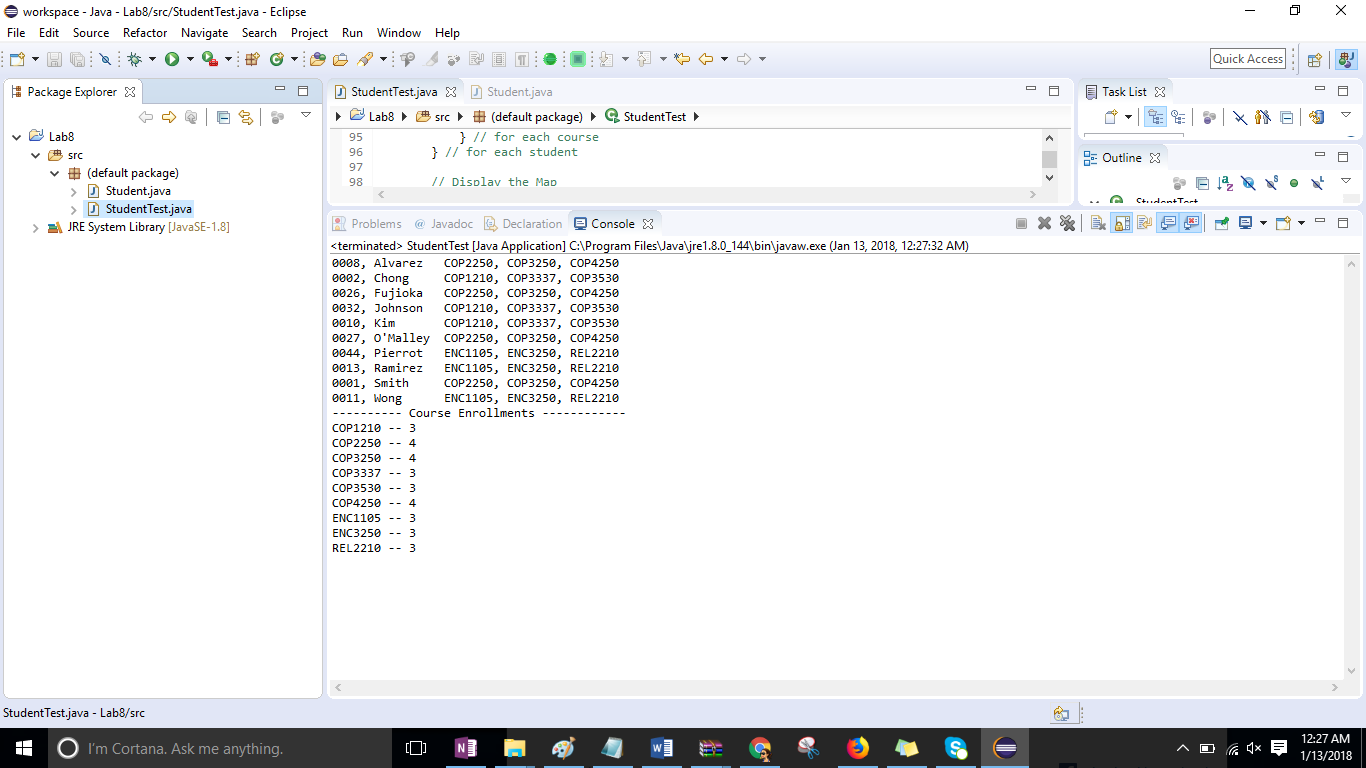Click the Debug bug icon in toolbar
This screenshot has width=1366, height=768.
click(x=135, y=59)
